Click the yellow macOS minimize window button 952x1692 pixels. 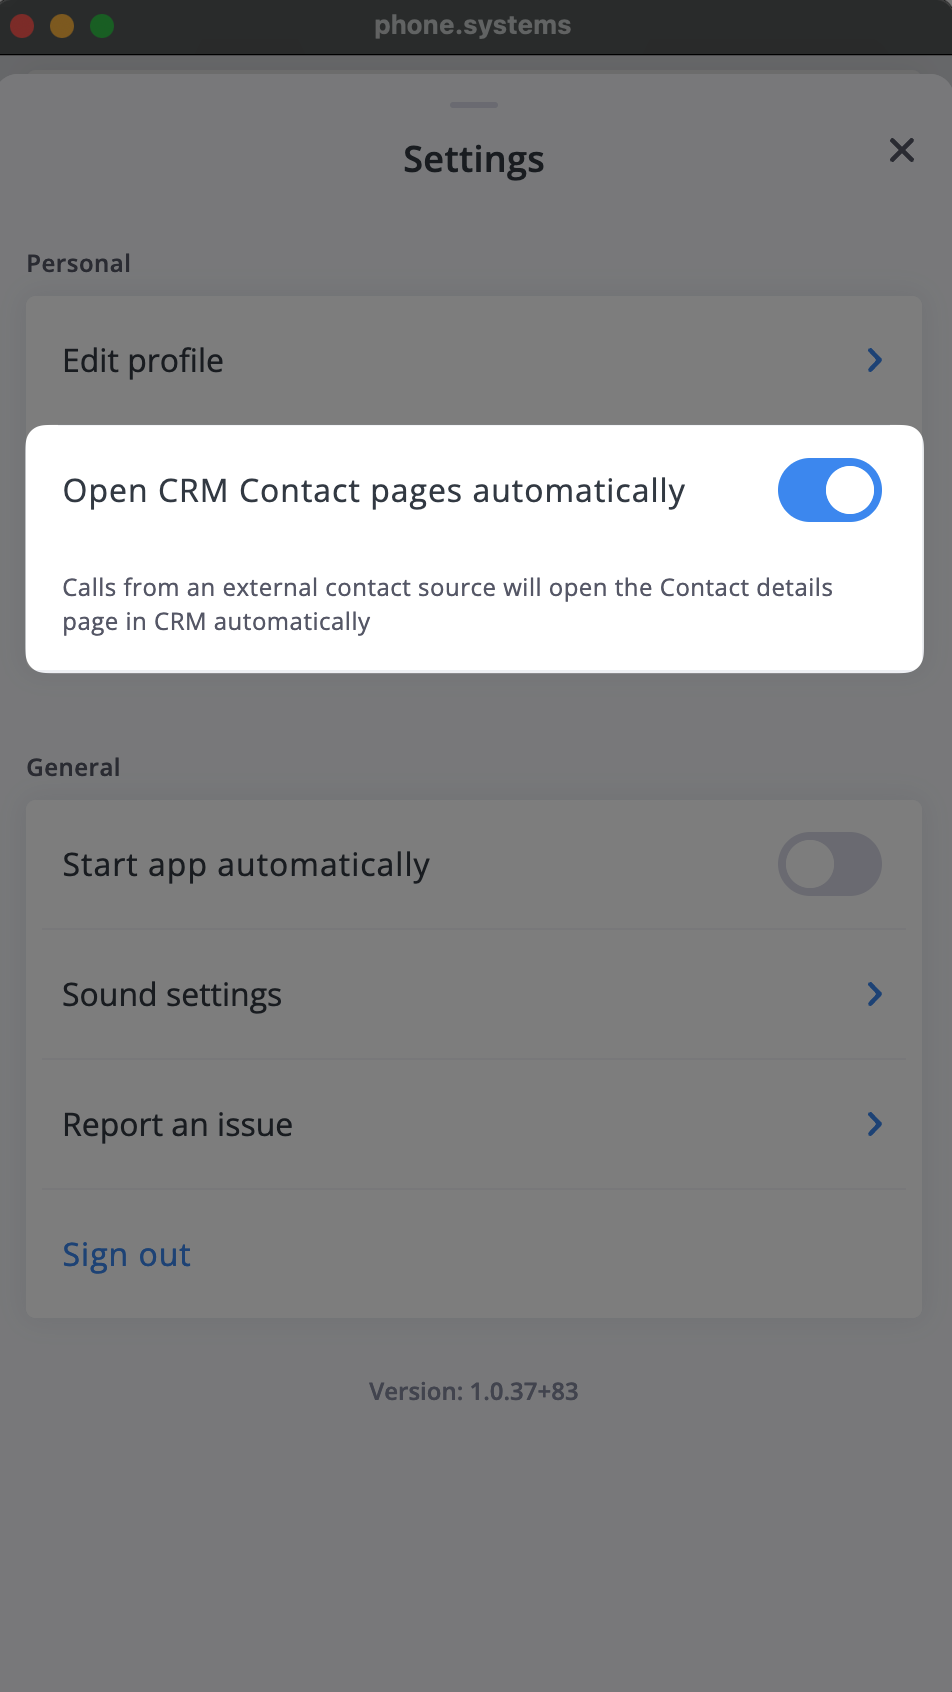(62, 26)
